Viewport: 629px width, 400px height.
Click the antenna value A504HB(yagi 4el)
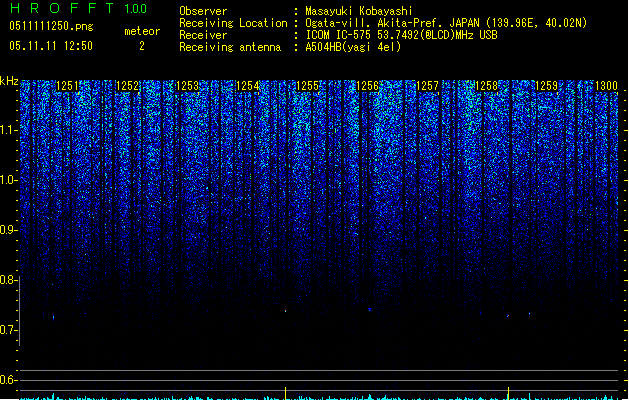(x=353, y=47)
